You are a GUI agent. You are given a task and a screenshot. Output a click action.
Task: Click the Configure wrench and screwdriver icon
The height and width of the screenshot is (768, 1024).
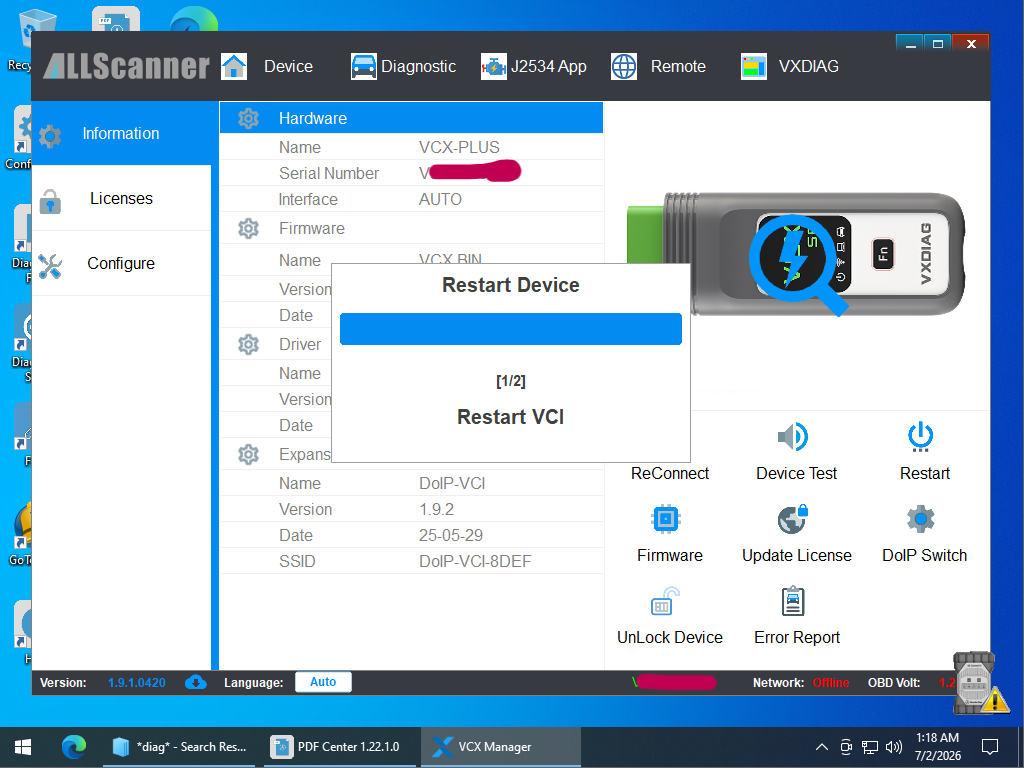50,266
